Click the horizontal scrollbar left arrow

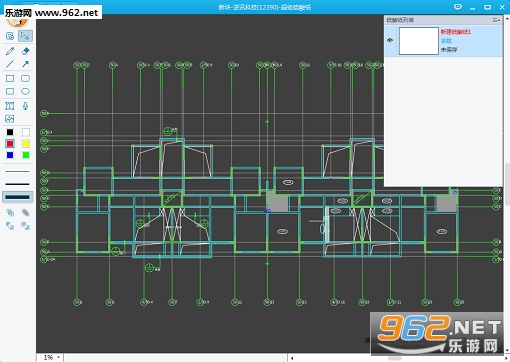pos(292,358)
